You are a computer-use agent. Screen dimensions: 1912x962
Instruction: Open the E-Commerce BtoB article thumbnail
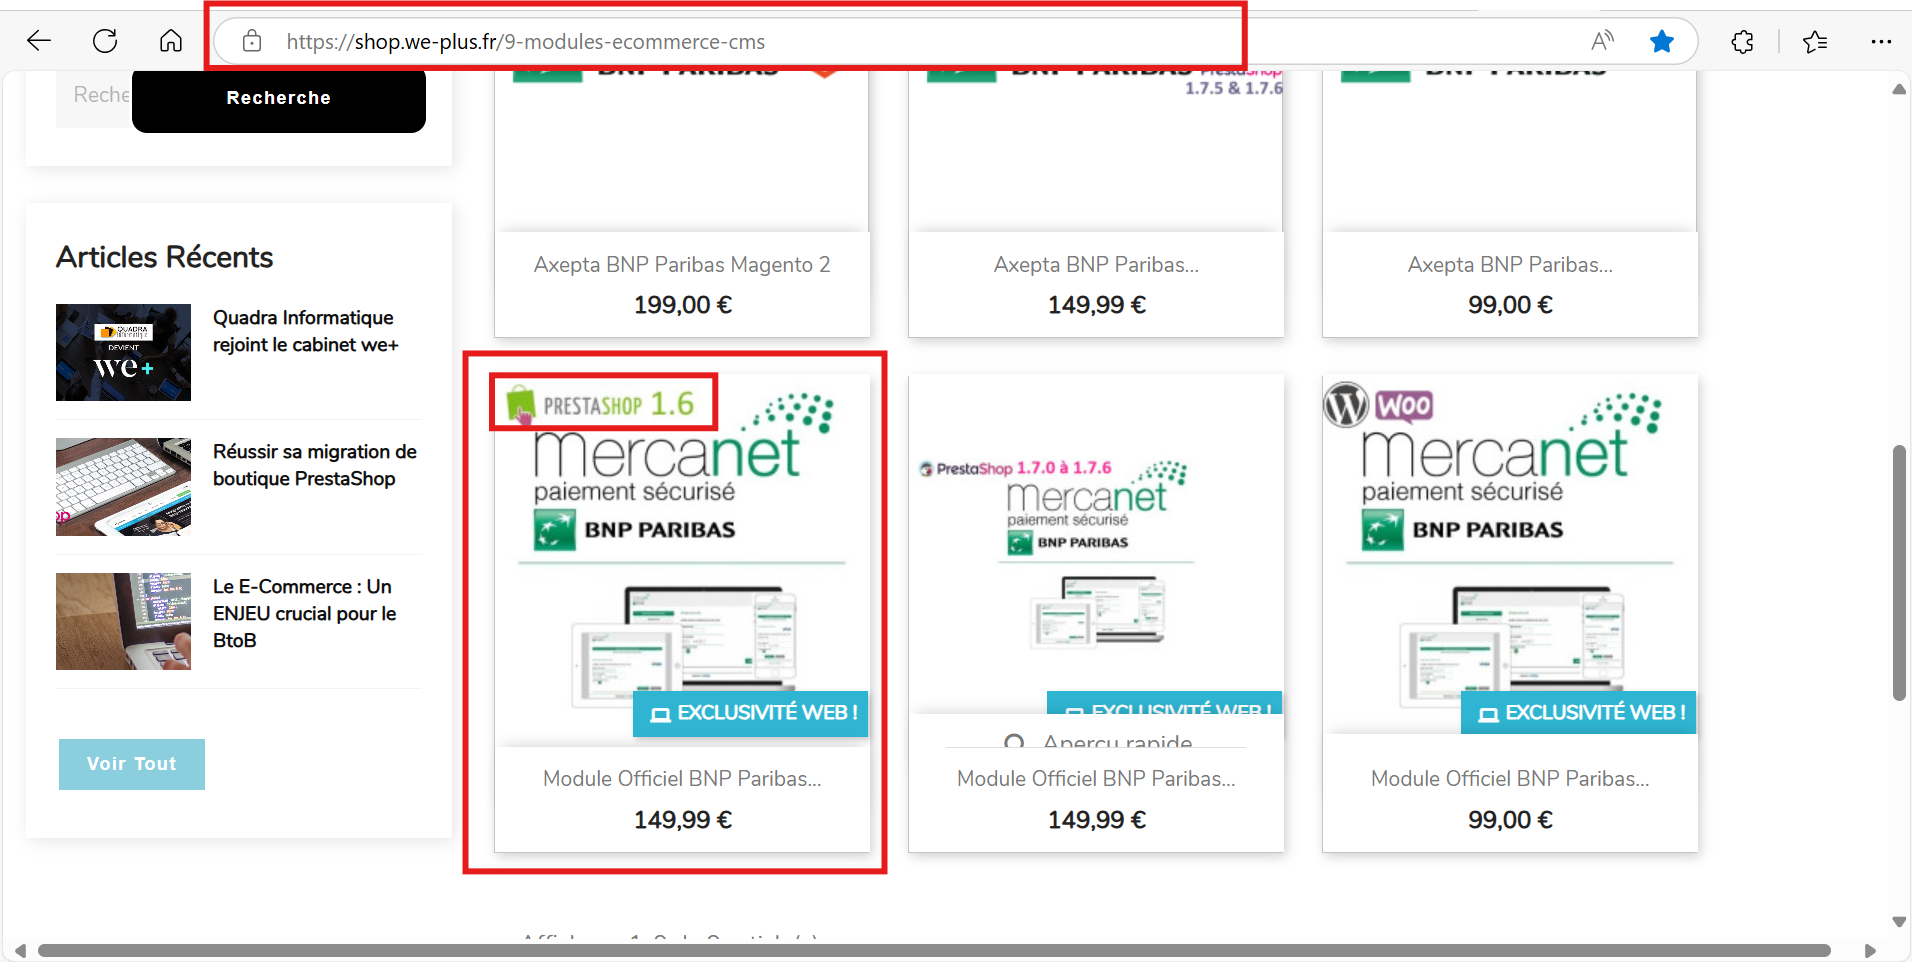pyautogui.click(x=123, y=621)
